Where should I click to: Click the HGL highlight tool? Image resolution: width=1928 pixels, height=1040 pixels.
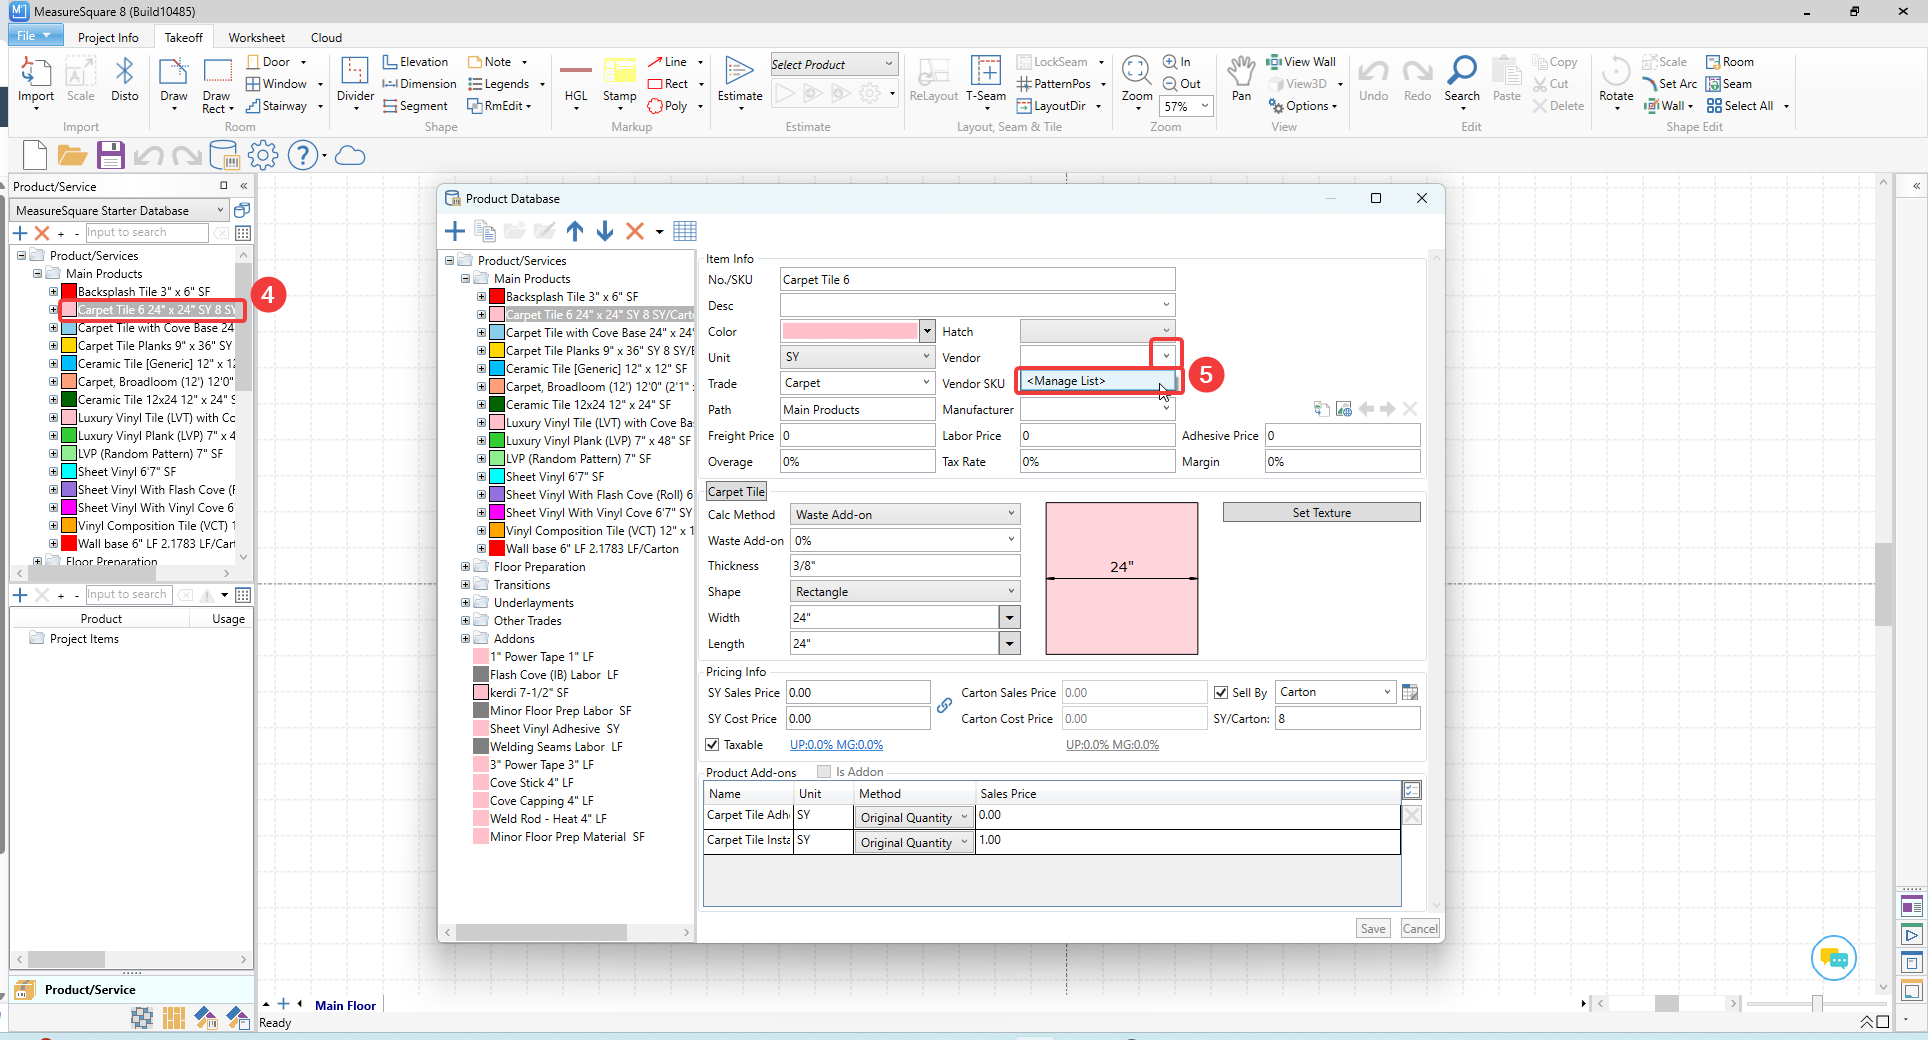point(576,82)
